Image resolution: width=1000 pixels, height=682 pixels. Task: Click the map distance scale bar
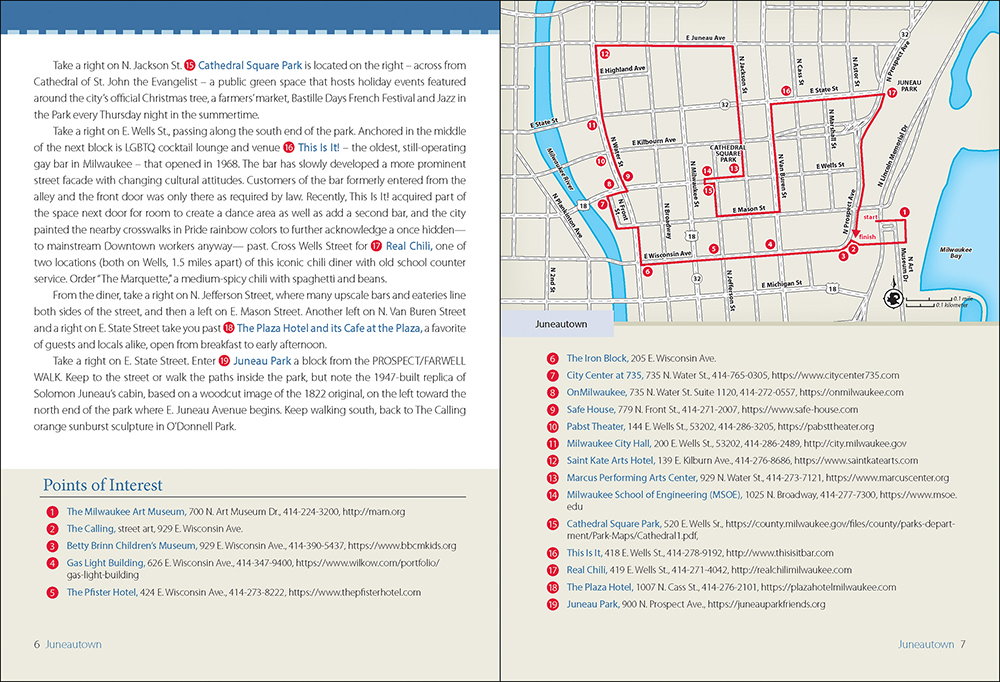coord(937,302)
